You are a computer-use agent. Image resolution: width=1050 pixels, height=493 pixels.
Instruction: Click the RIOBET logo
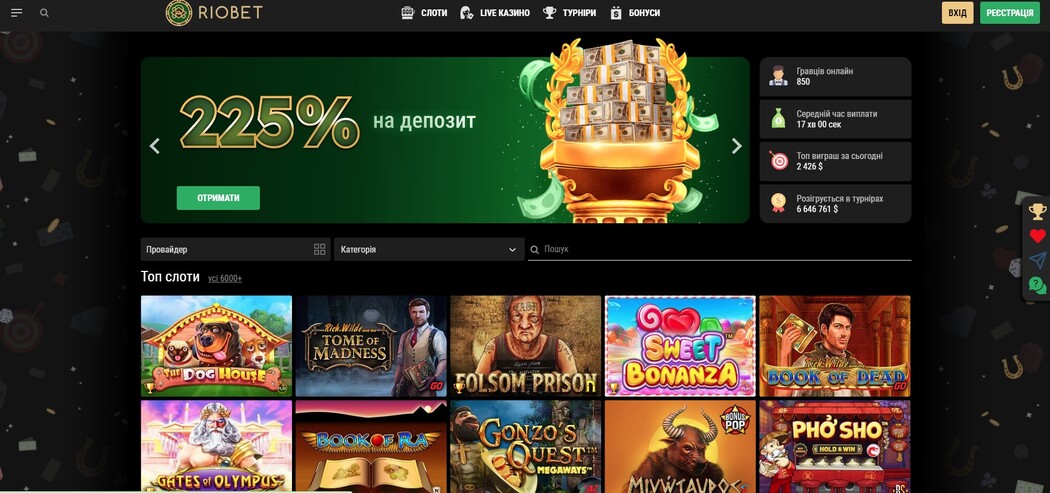tap(214, 13)
